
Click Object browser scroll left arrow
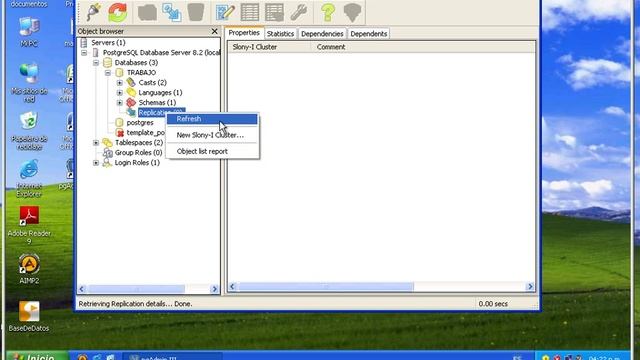(82, 289)
